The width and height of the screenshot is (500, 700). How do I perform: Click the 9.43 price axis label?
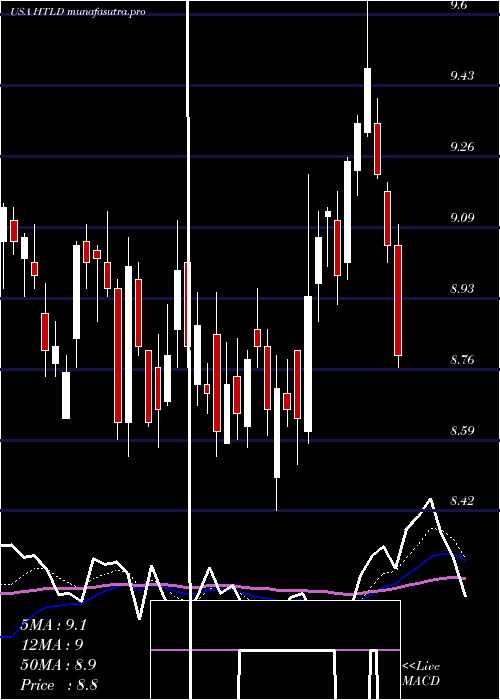coord(462,75)
